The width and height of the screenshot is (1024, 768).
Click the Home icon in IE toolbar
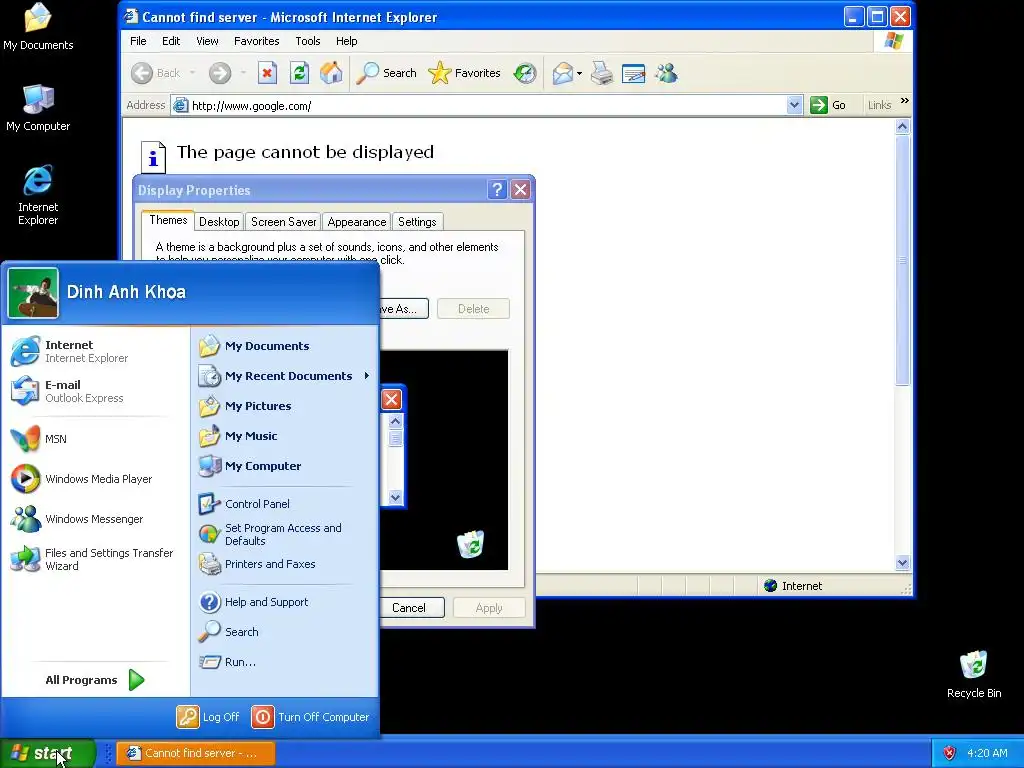[x=331, y=73]
